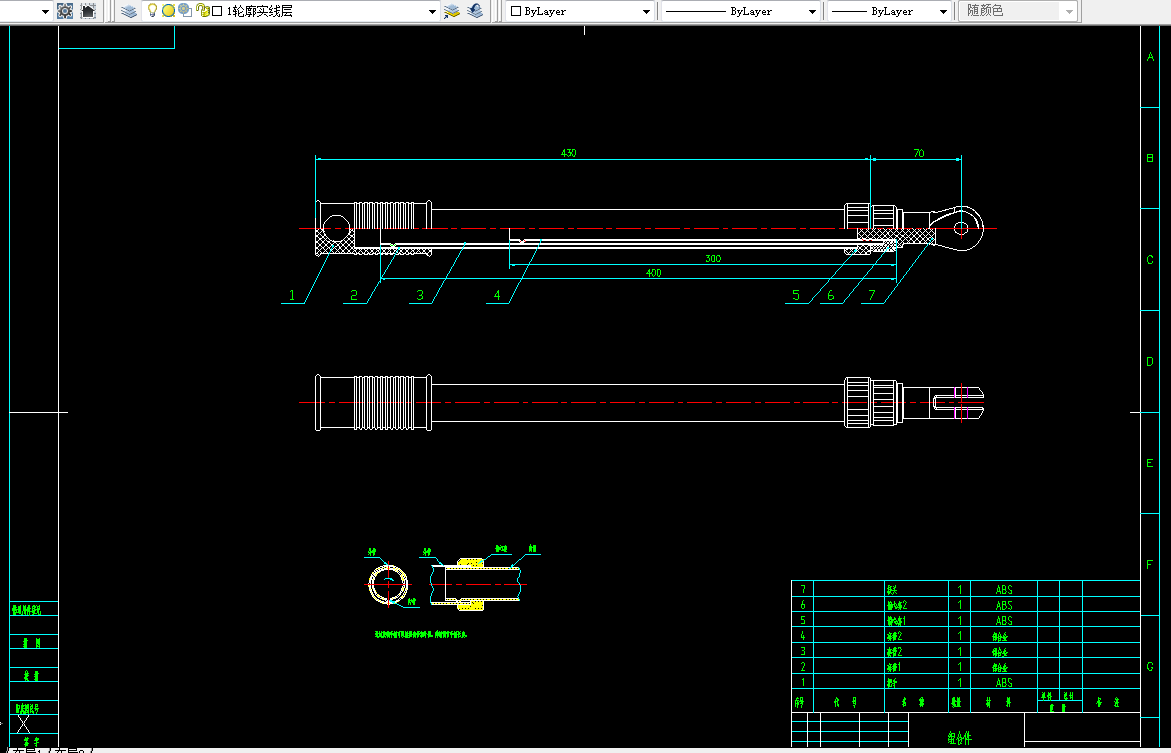Click the 随颜色 plot style dropdown
Screen dimensions: 1171x753
[x=1017, y=11]
